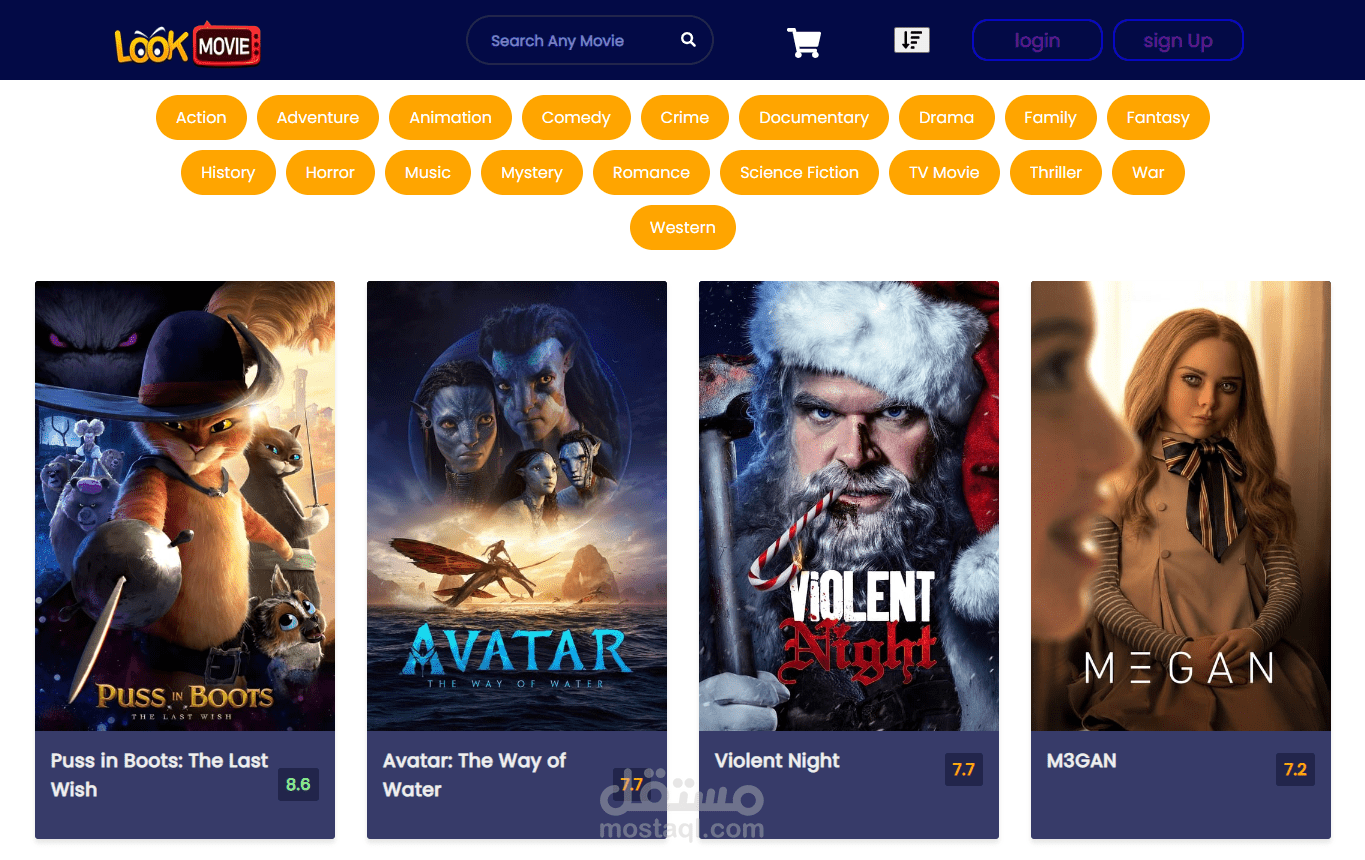Filter by Thriller genre
Screen dimensions: 1365x860
[1055, 172]
